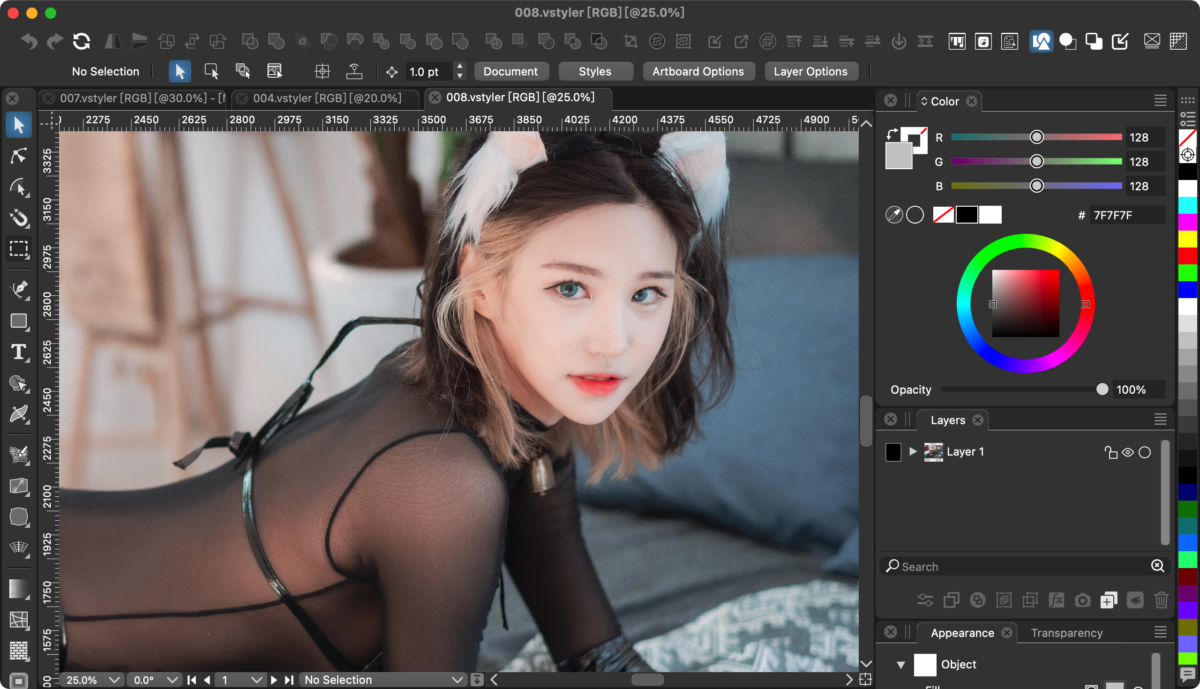Open the Layers panel hamburger menu
This screenshot has height=689, width=1200.
tap(1160, 420)
